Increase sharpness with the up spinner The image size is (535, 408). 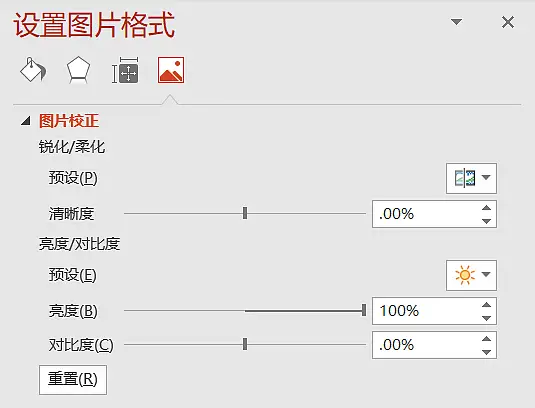pyautogui.click(x=487, y=208)
